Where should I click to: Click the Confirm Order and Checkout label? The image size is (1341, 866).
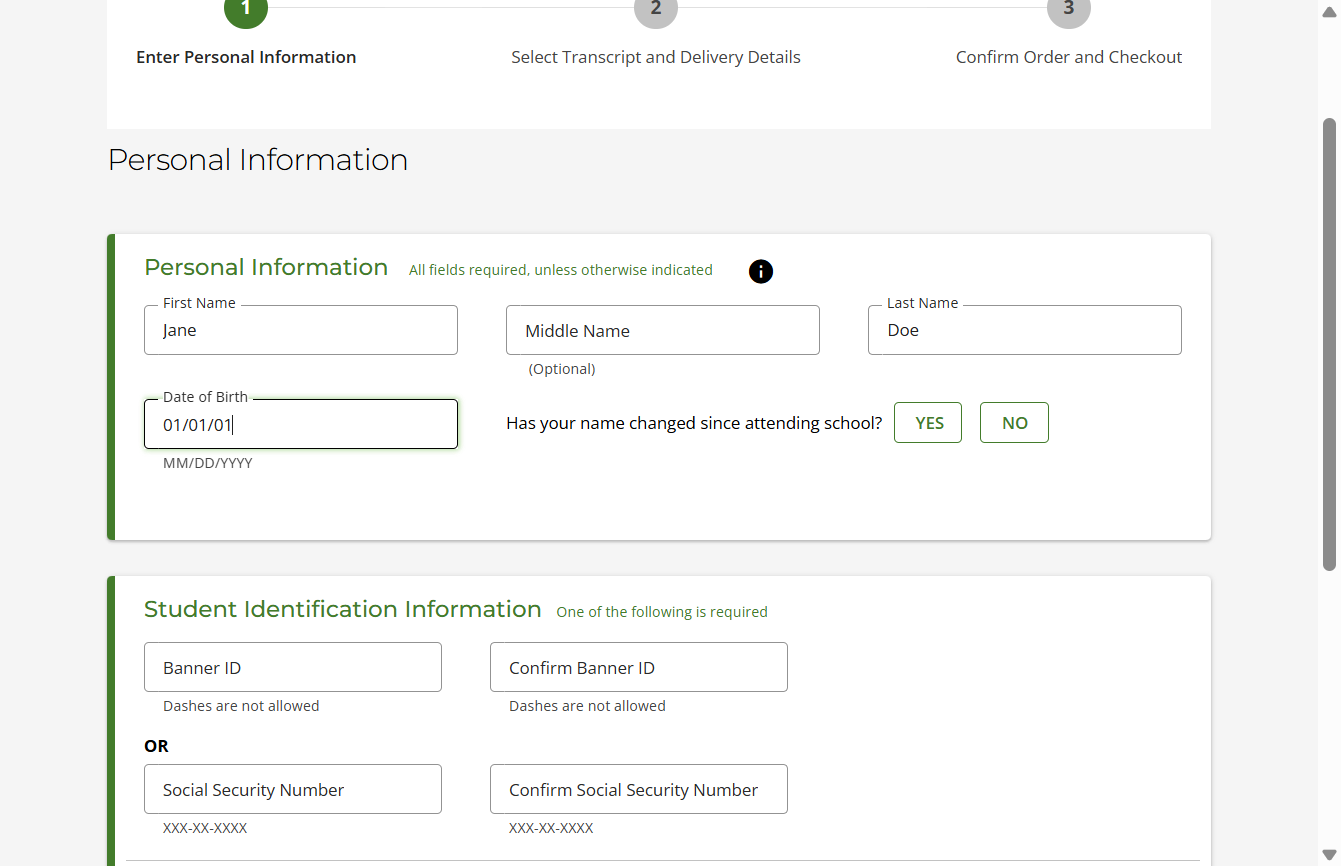(x=1069, y=57)
